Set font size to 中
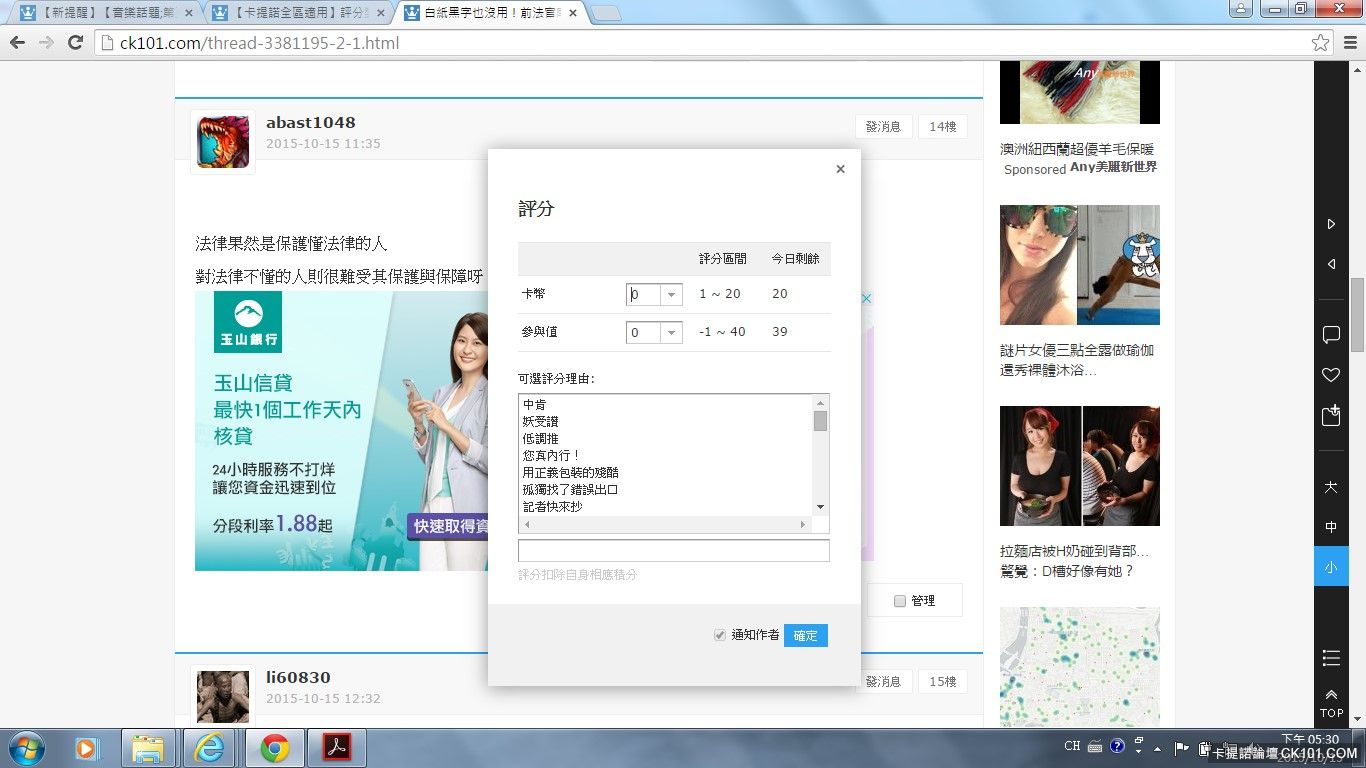 coord(1331,527)
